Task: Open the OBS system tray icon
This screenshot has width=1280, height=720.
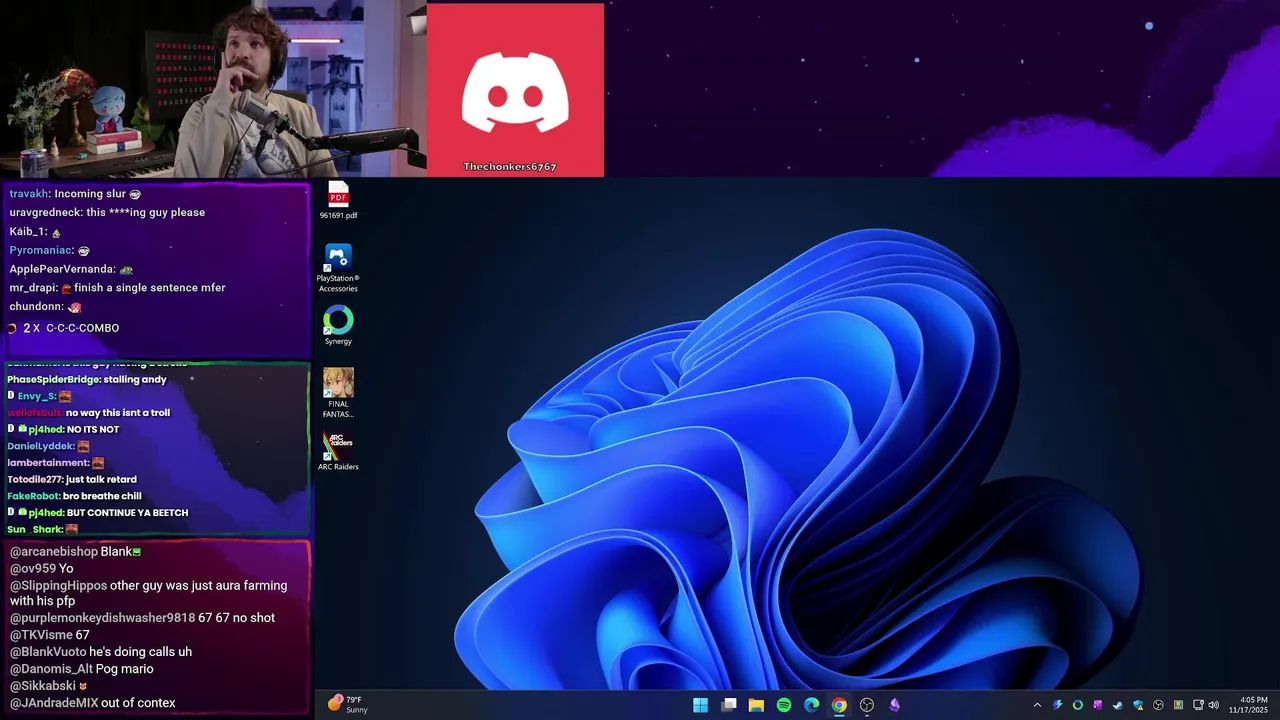Action: 1158,705
